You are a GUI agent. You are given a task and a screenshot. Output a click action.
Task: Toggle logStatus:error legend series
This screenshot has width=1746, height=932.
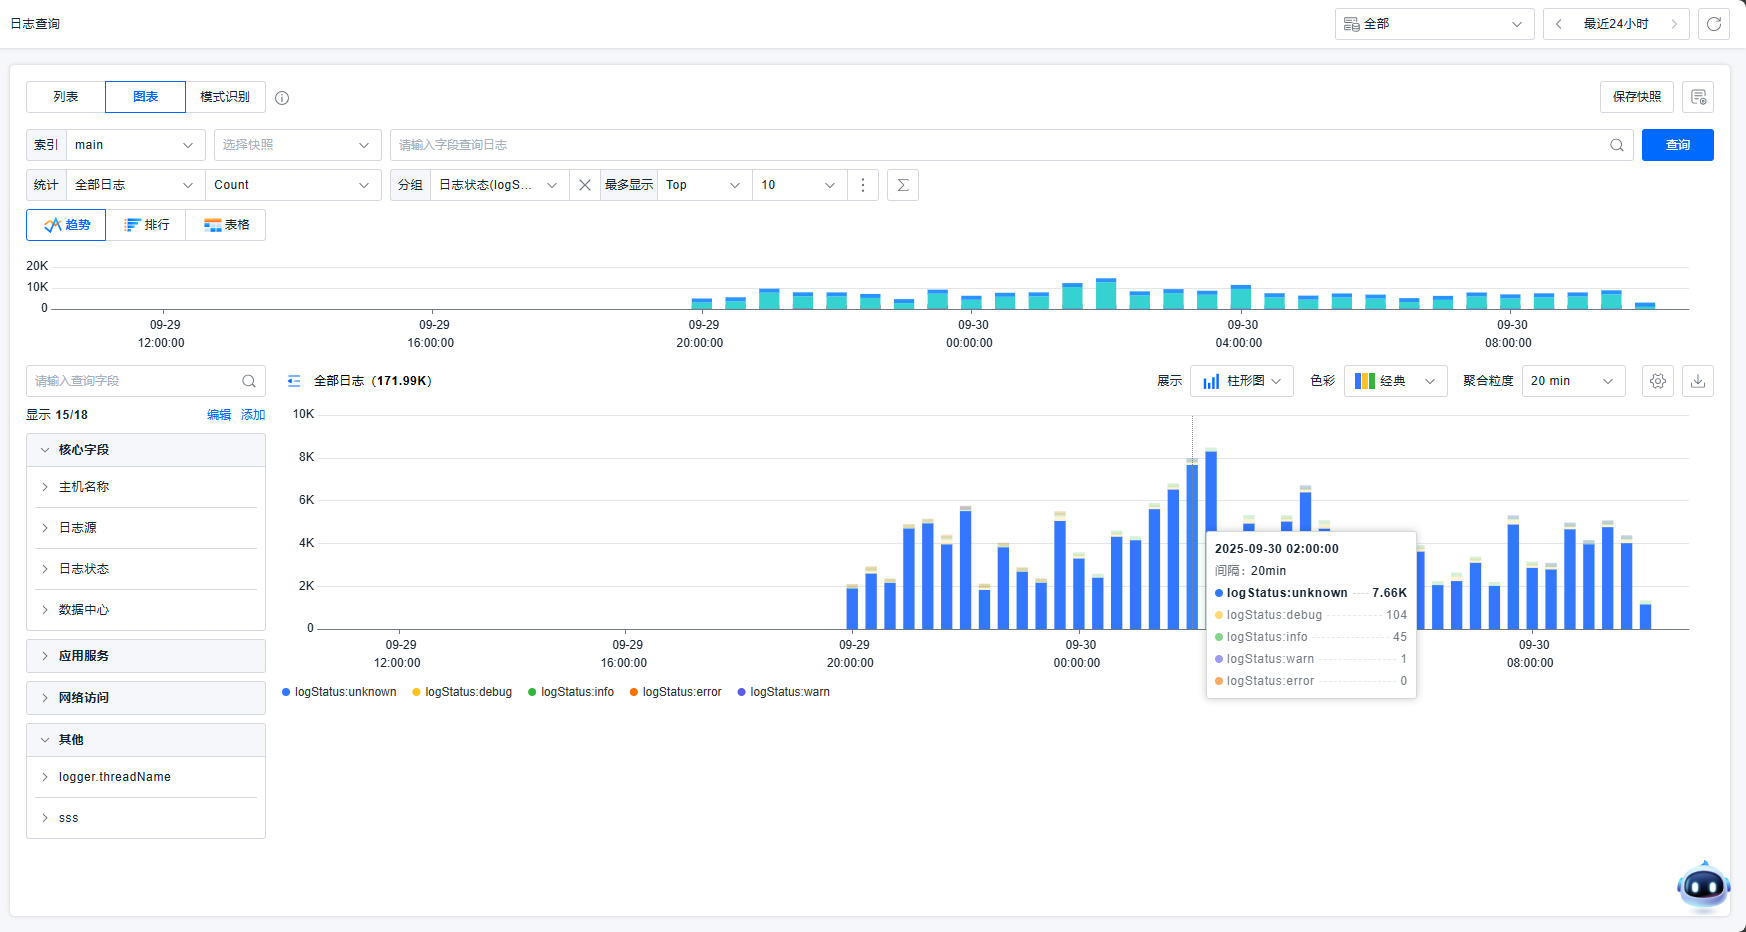676,692
